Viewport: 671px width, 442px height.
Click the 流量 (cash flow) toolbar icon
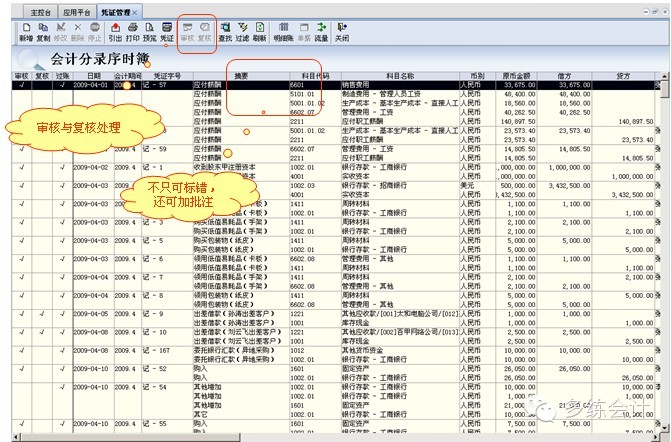click(321, 33)
